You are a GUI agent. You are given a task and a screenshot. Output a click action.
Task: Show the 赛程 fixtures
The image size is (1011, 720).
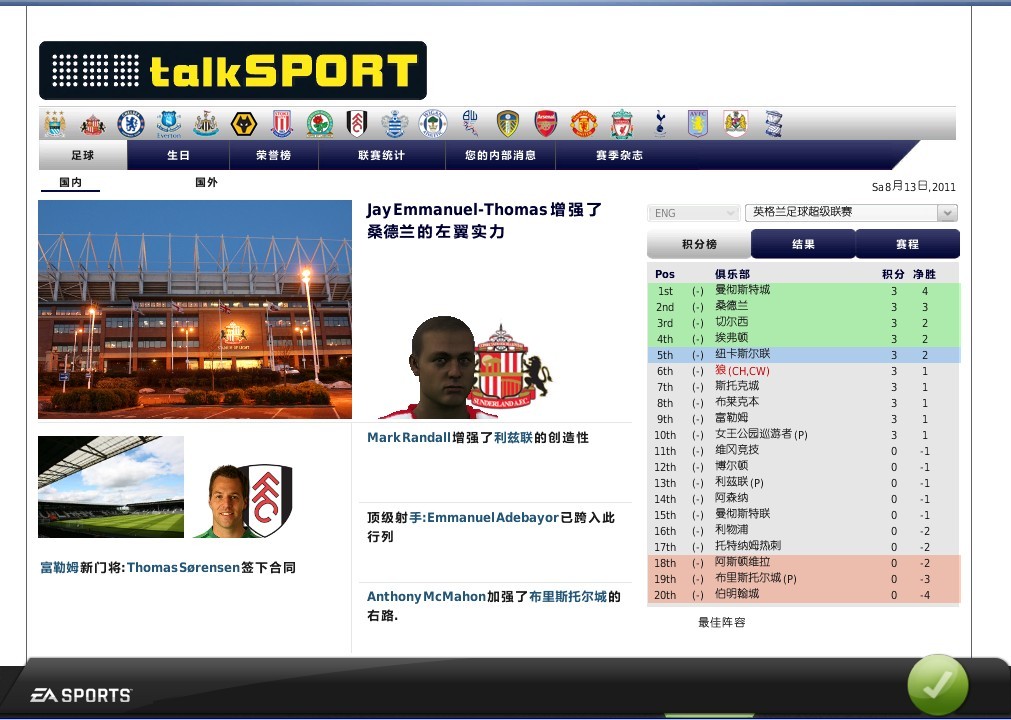(907, 244)
